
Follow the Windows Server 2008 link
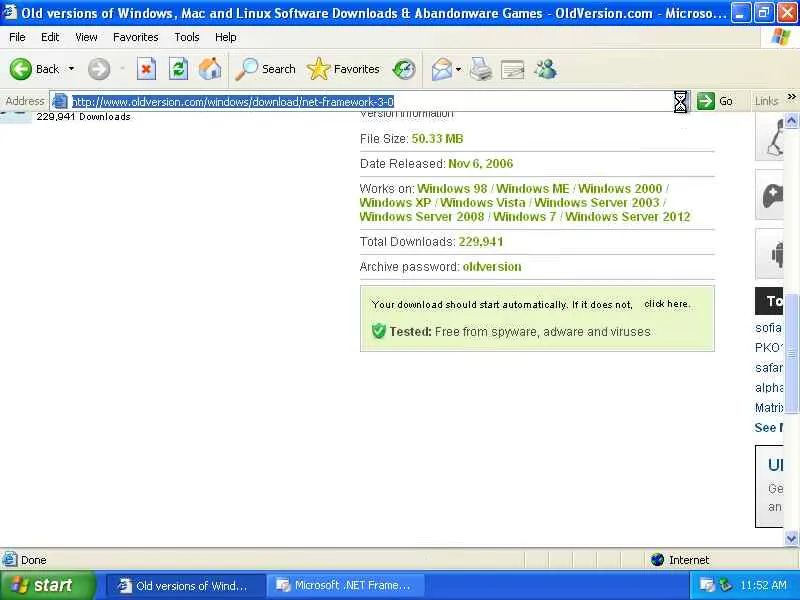point(422,216)
